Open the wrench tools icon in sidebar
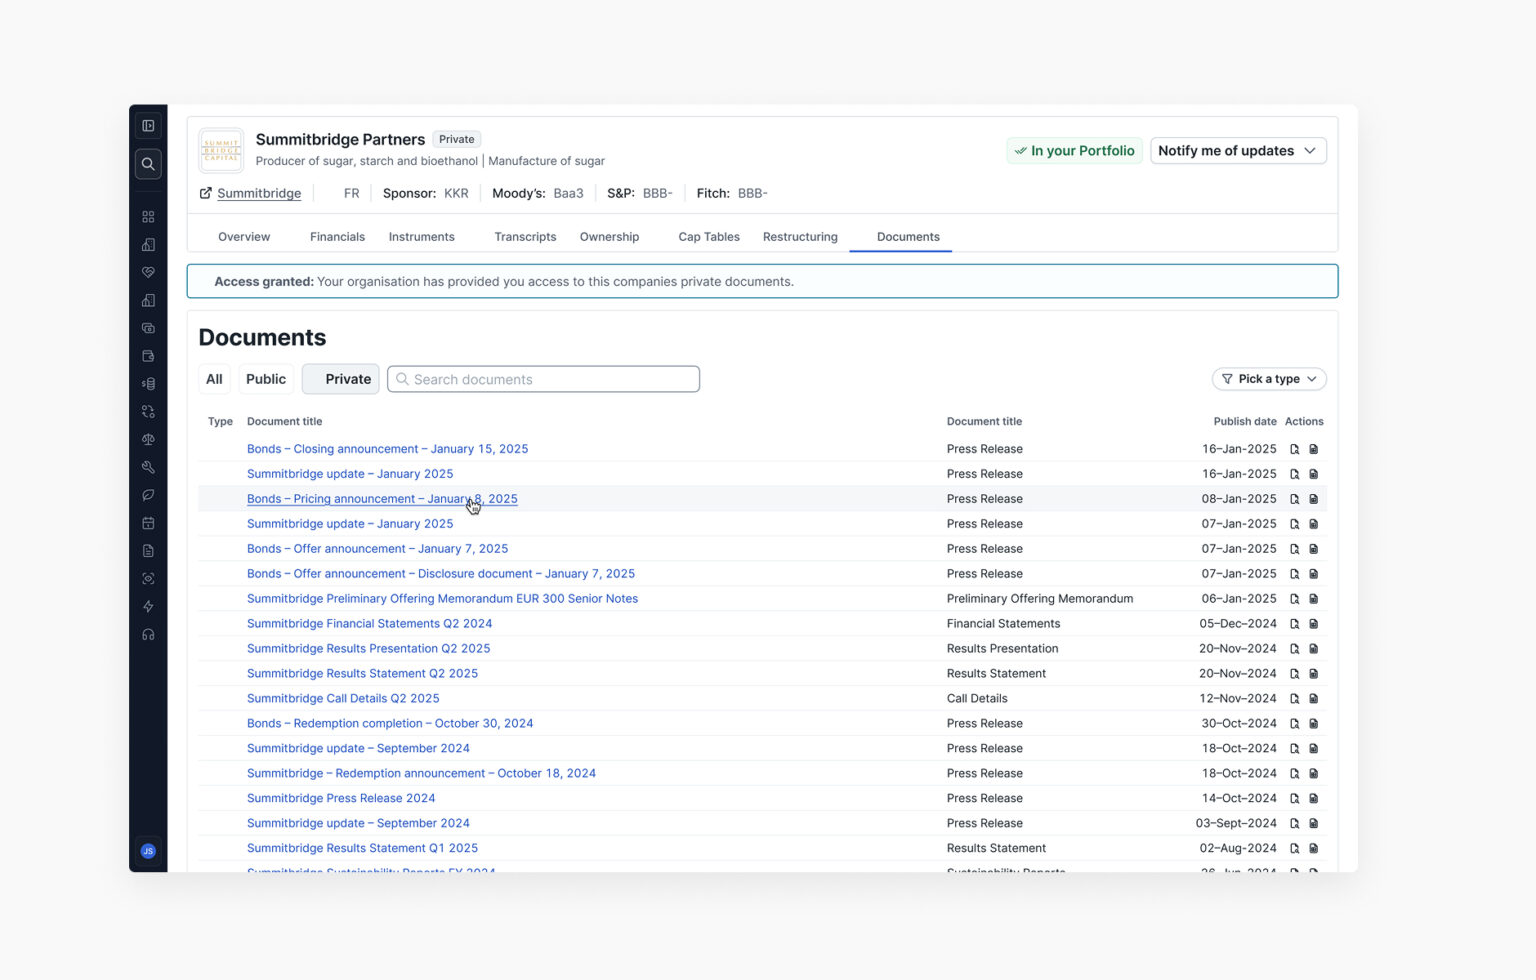Screen dimensions: 1536x980 148,467
